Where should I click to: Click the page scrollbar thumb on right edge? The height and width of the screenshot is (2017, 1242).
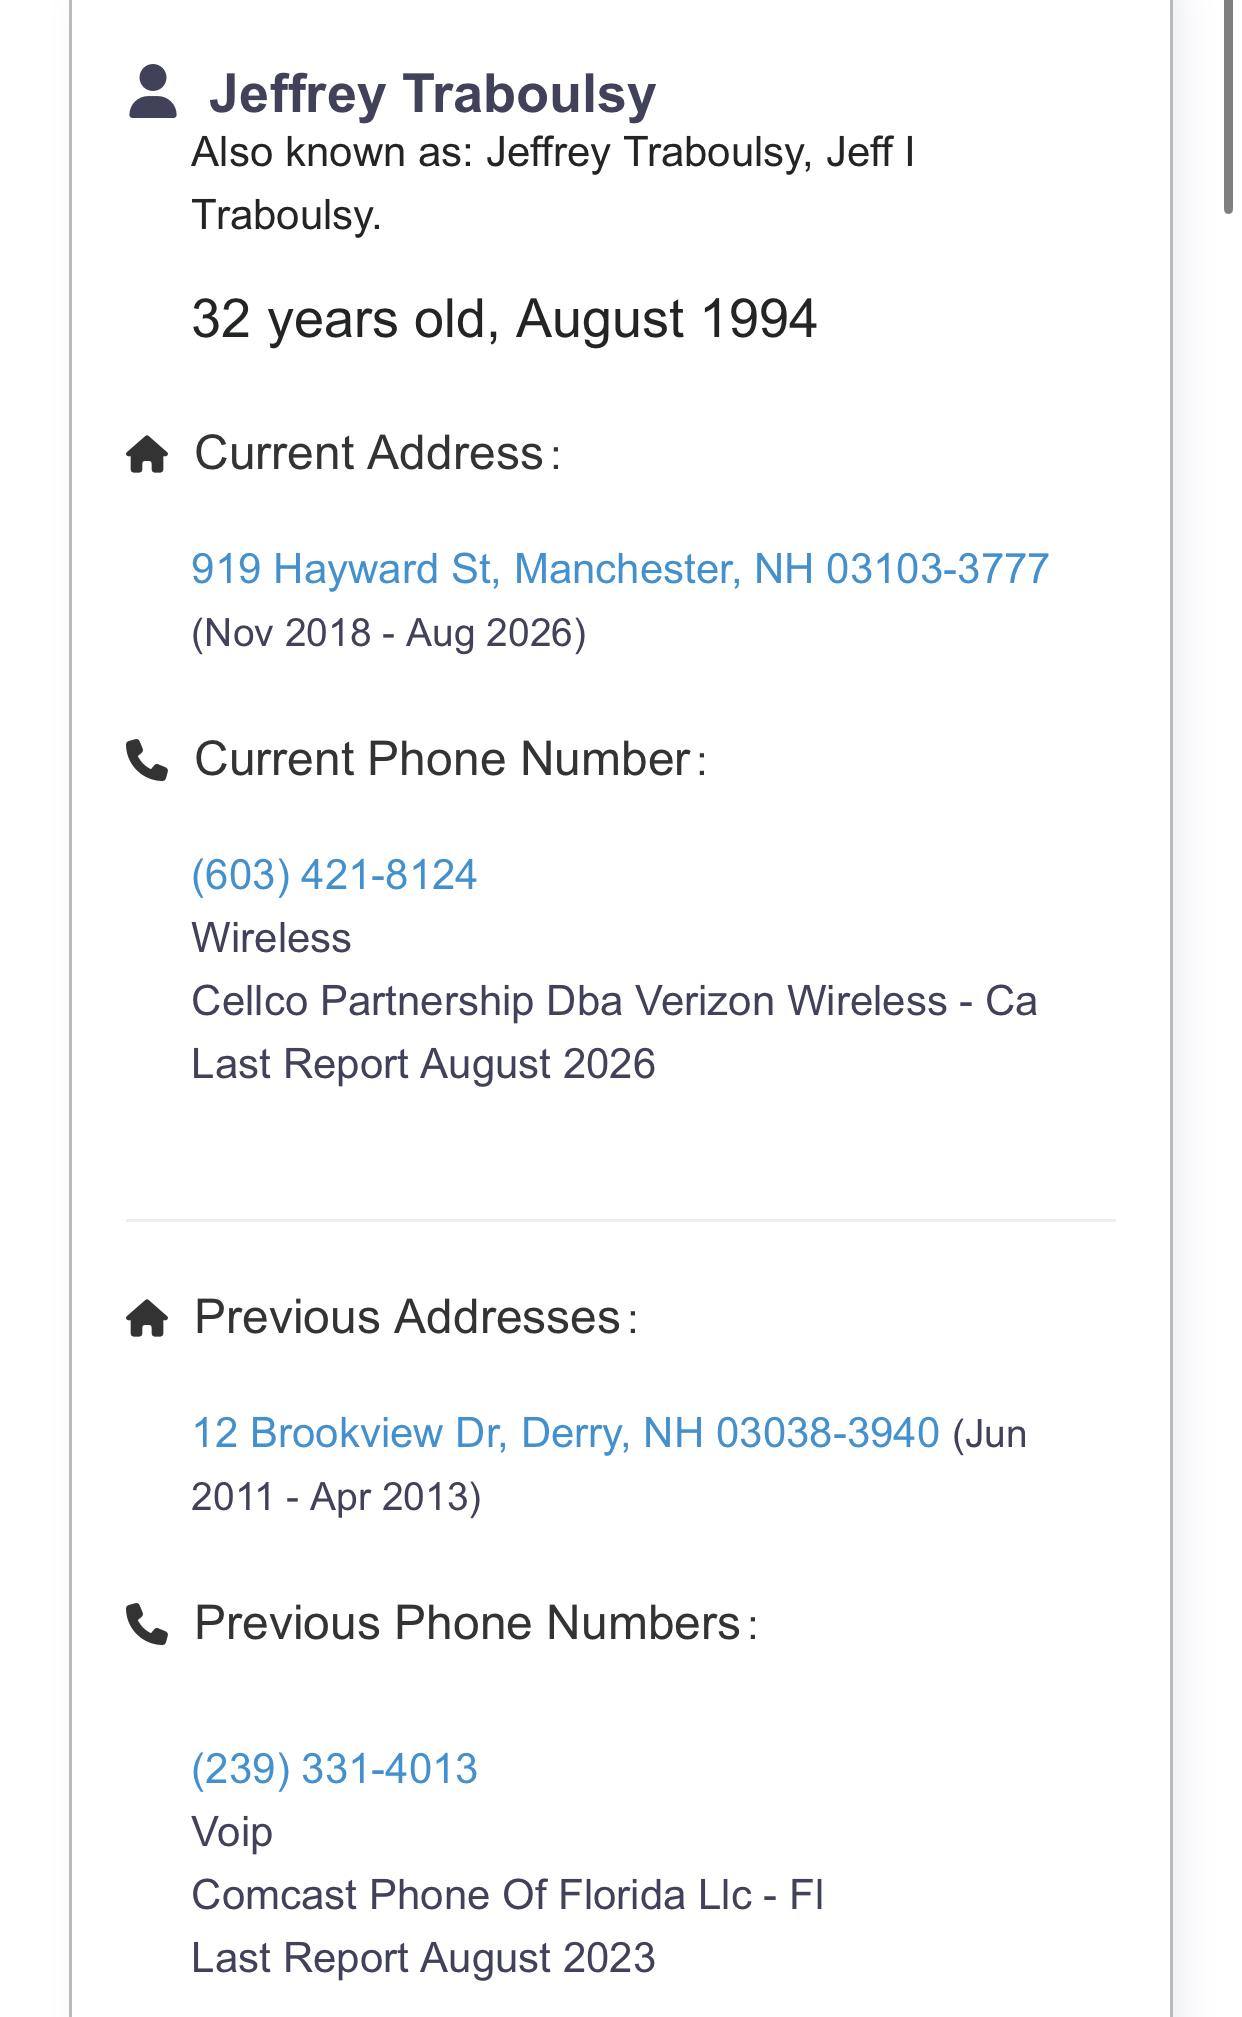(1229, 105)
